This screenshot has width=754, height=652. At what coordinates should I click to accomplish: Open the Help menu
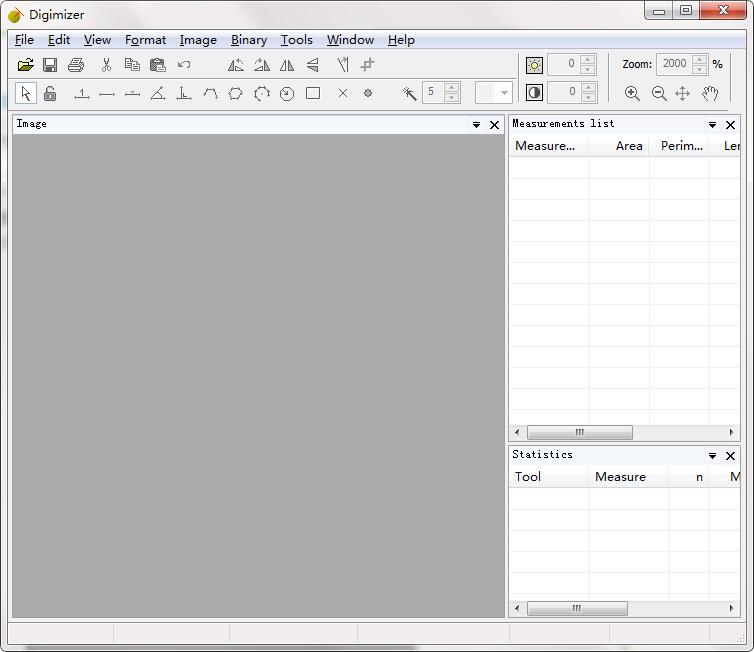[401, 40]
